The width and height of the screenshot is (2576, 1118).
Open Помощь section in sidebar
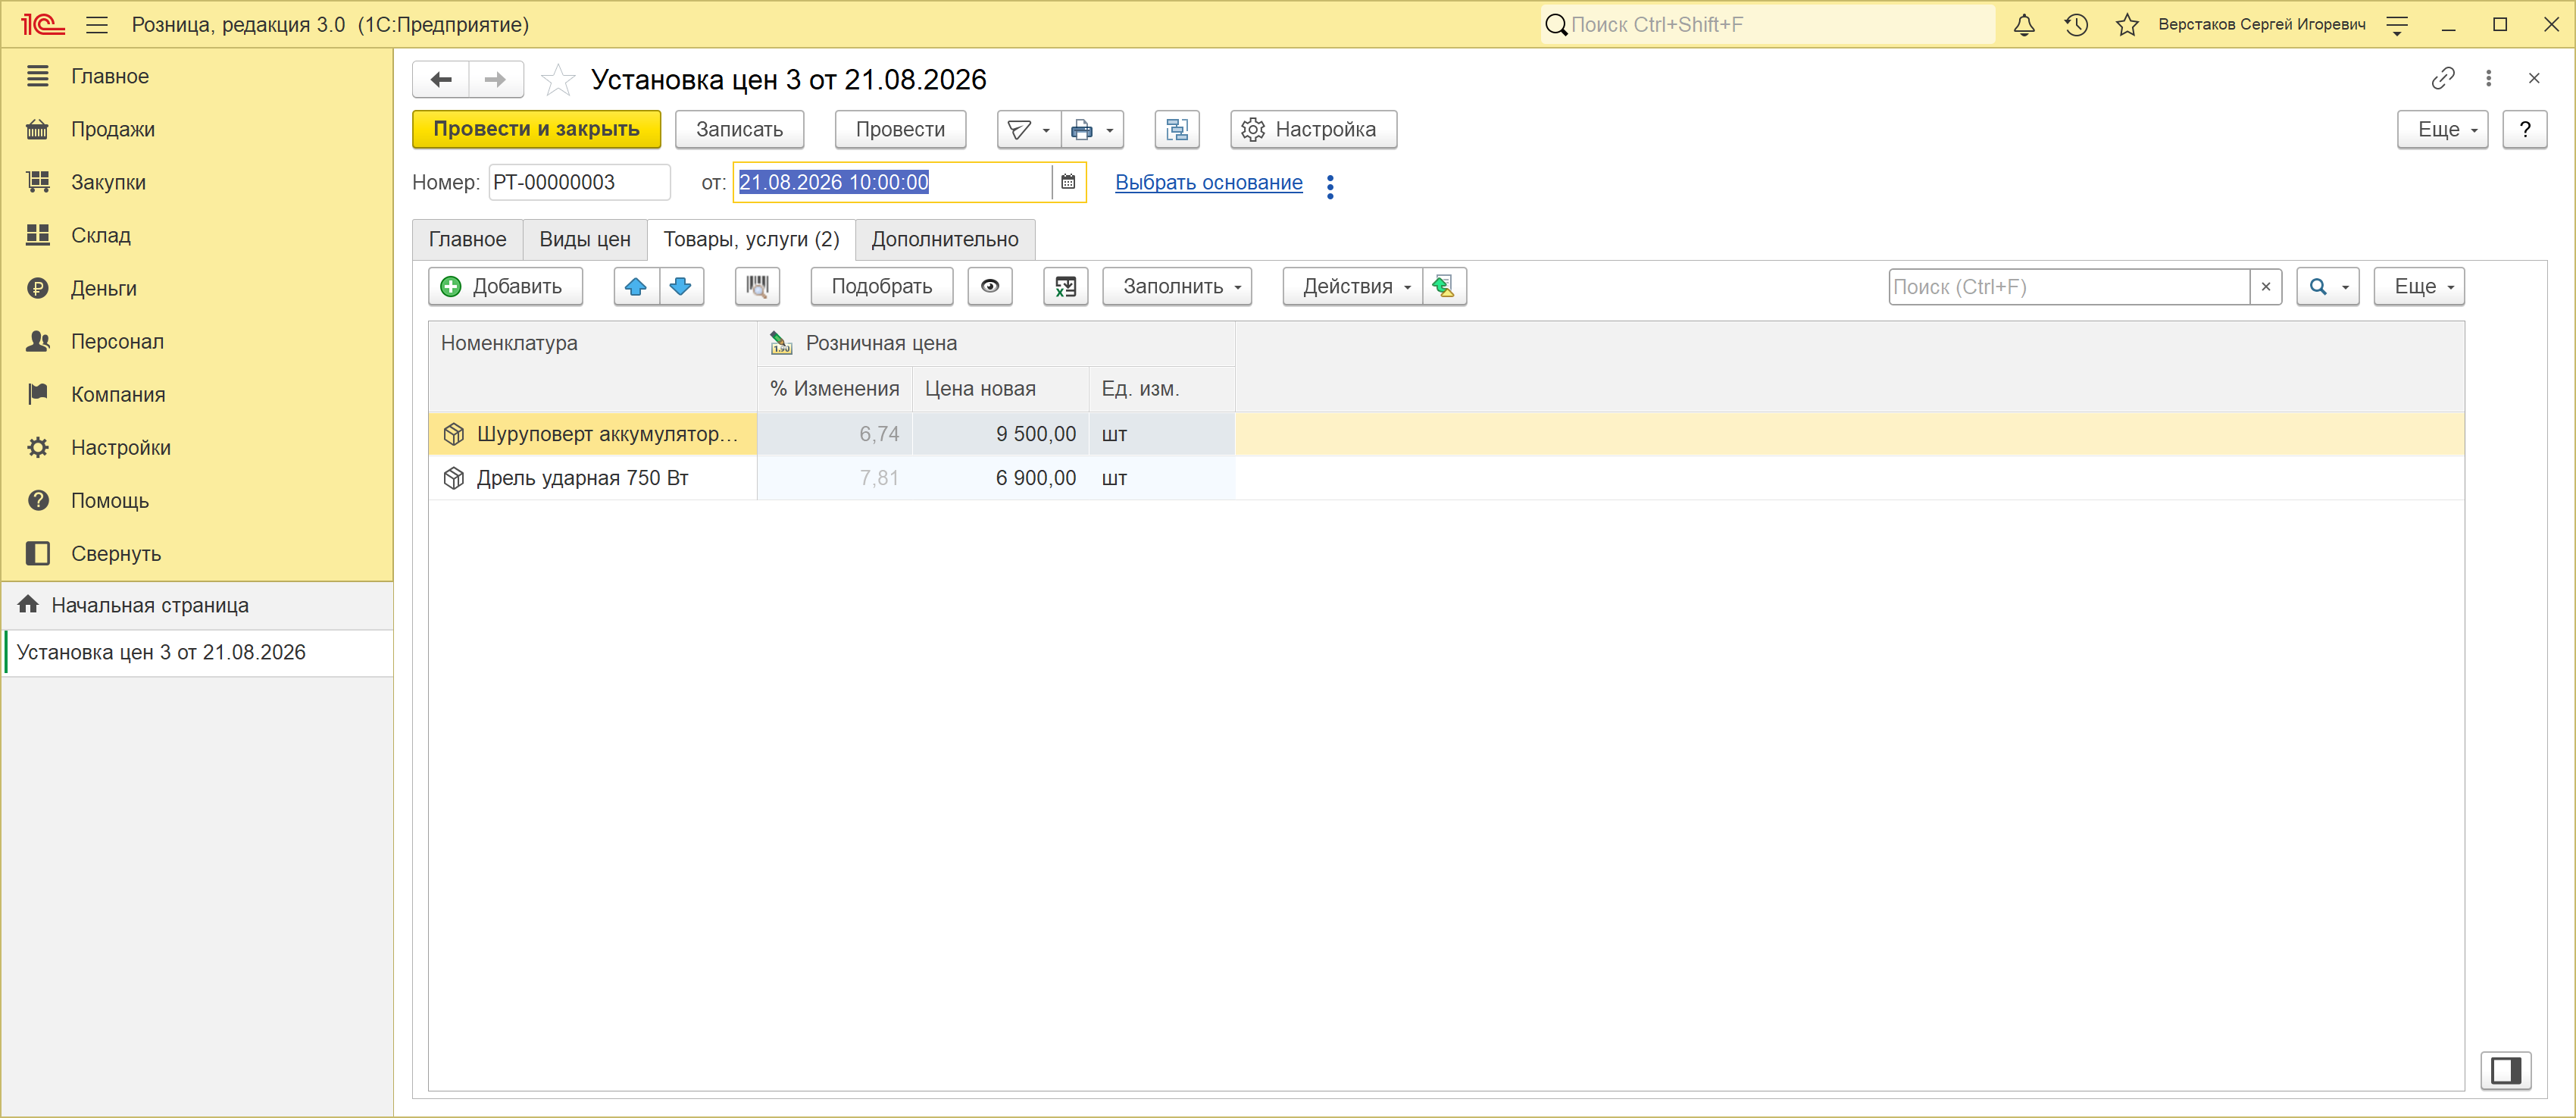[x=197, y=500]
